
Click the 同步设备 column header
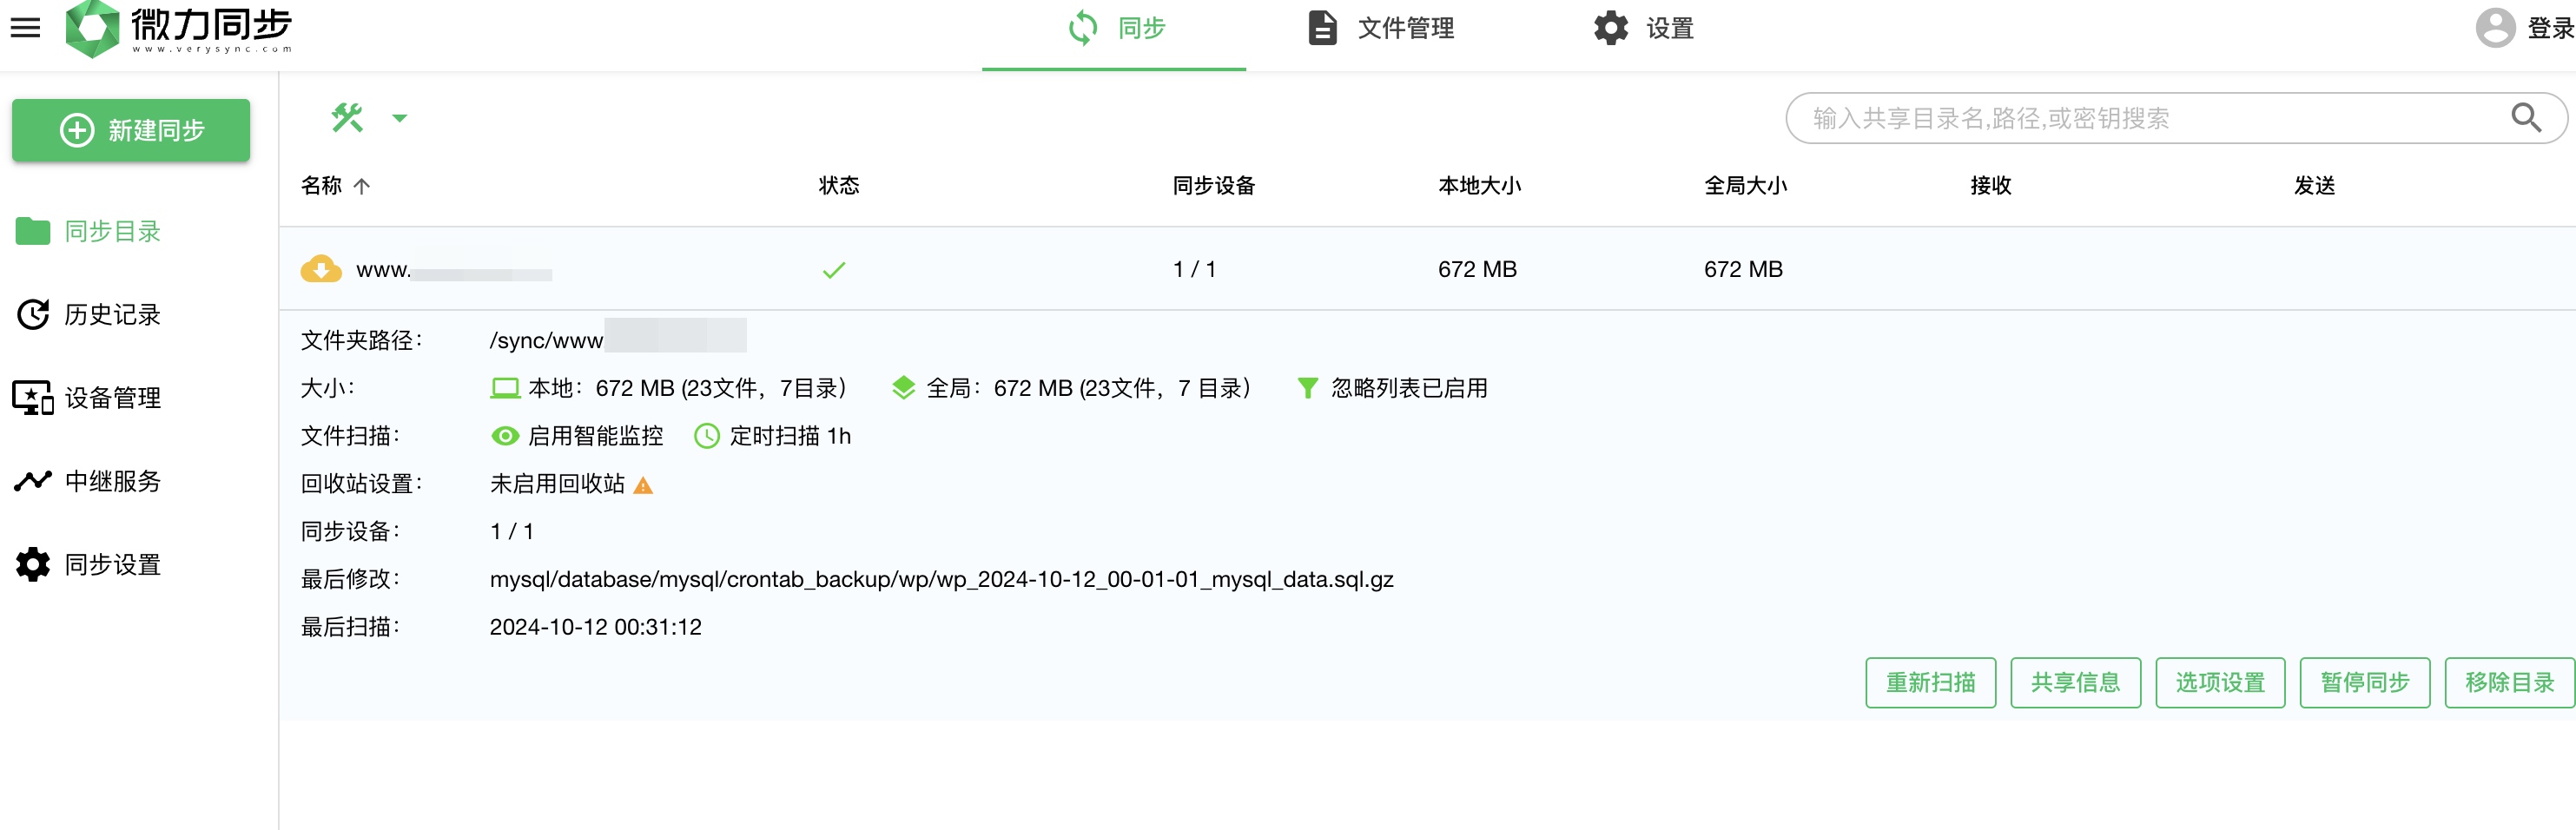click(x=1214, y=186)
